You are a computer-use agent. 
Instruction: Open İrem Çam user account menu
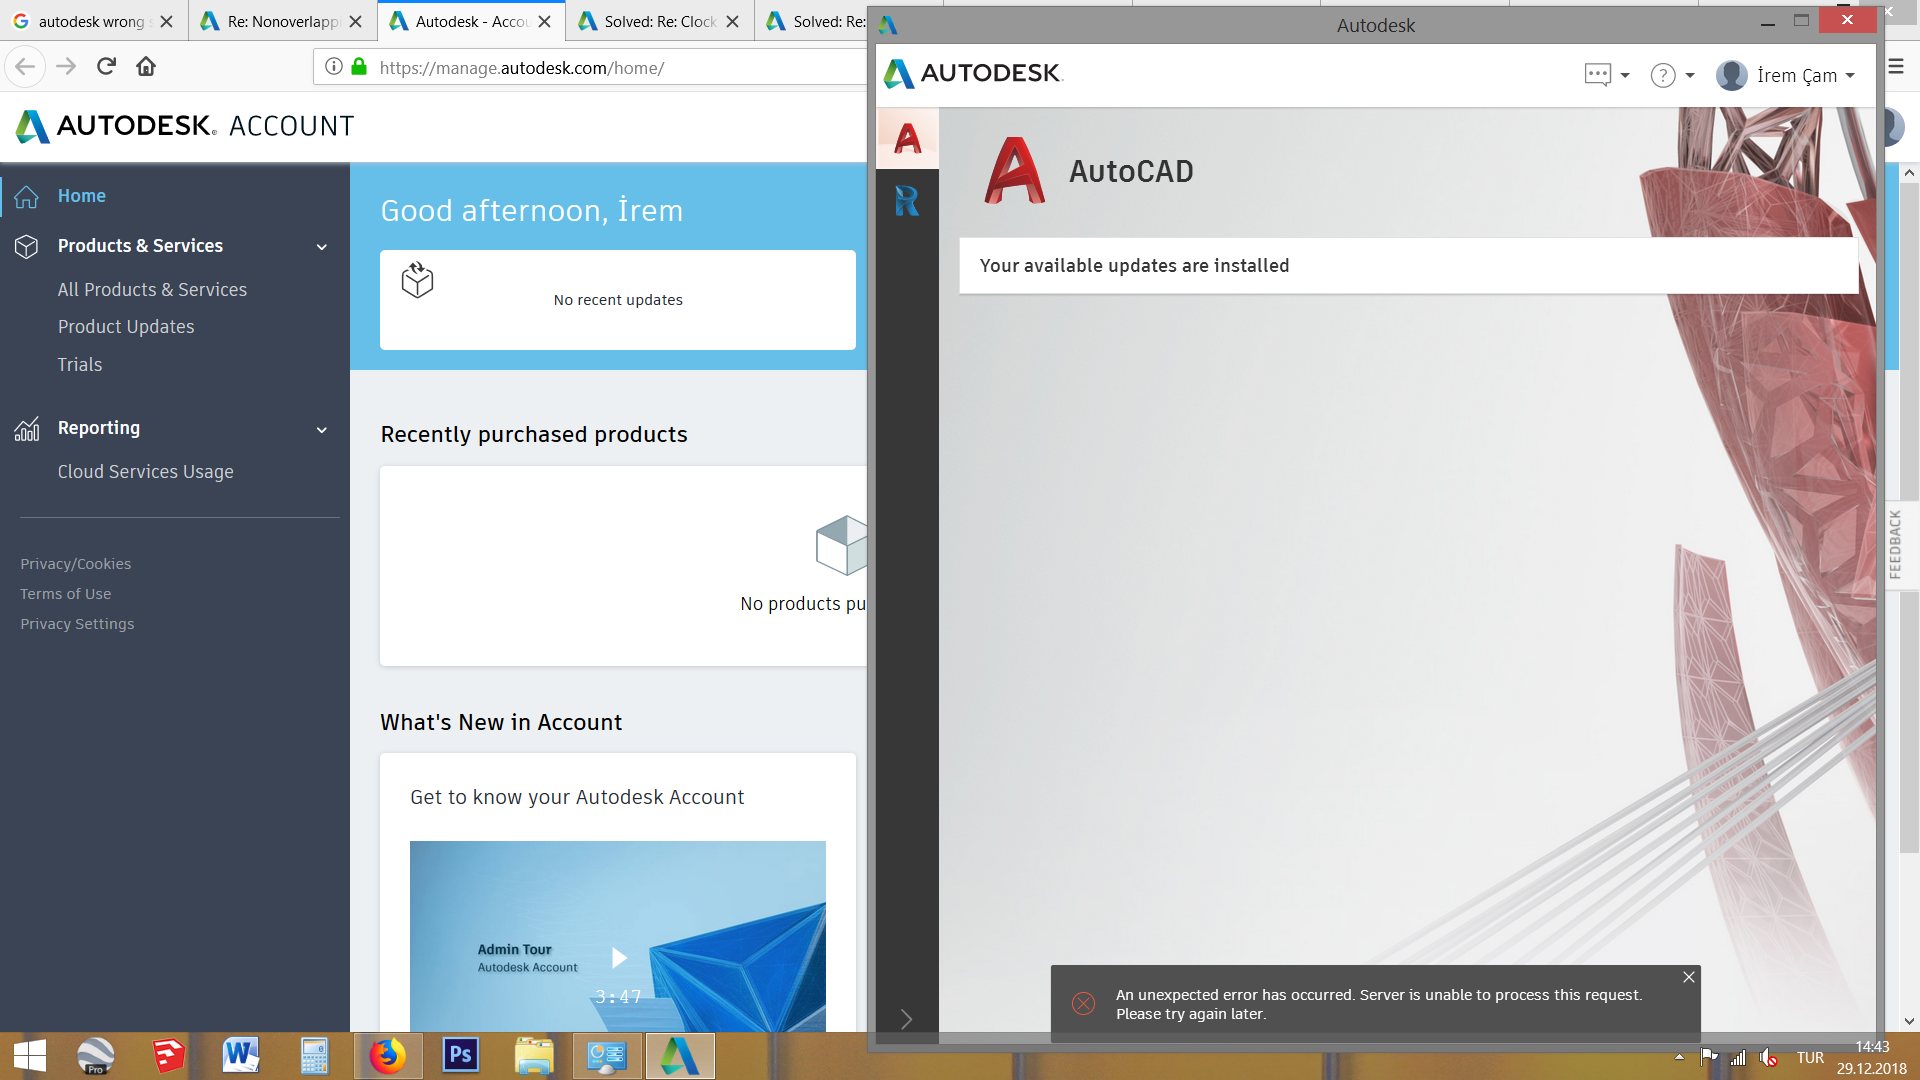1786,75
